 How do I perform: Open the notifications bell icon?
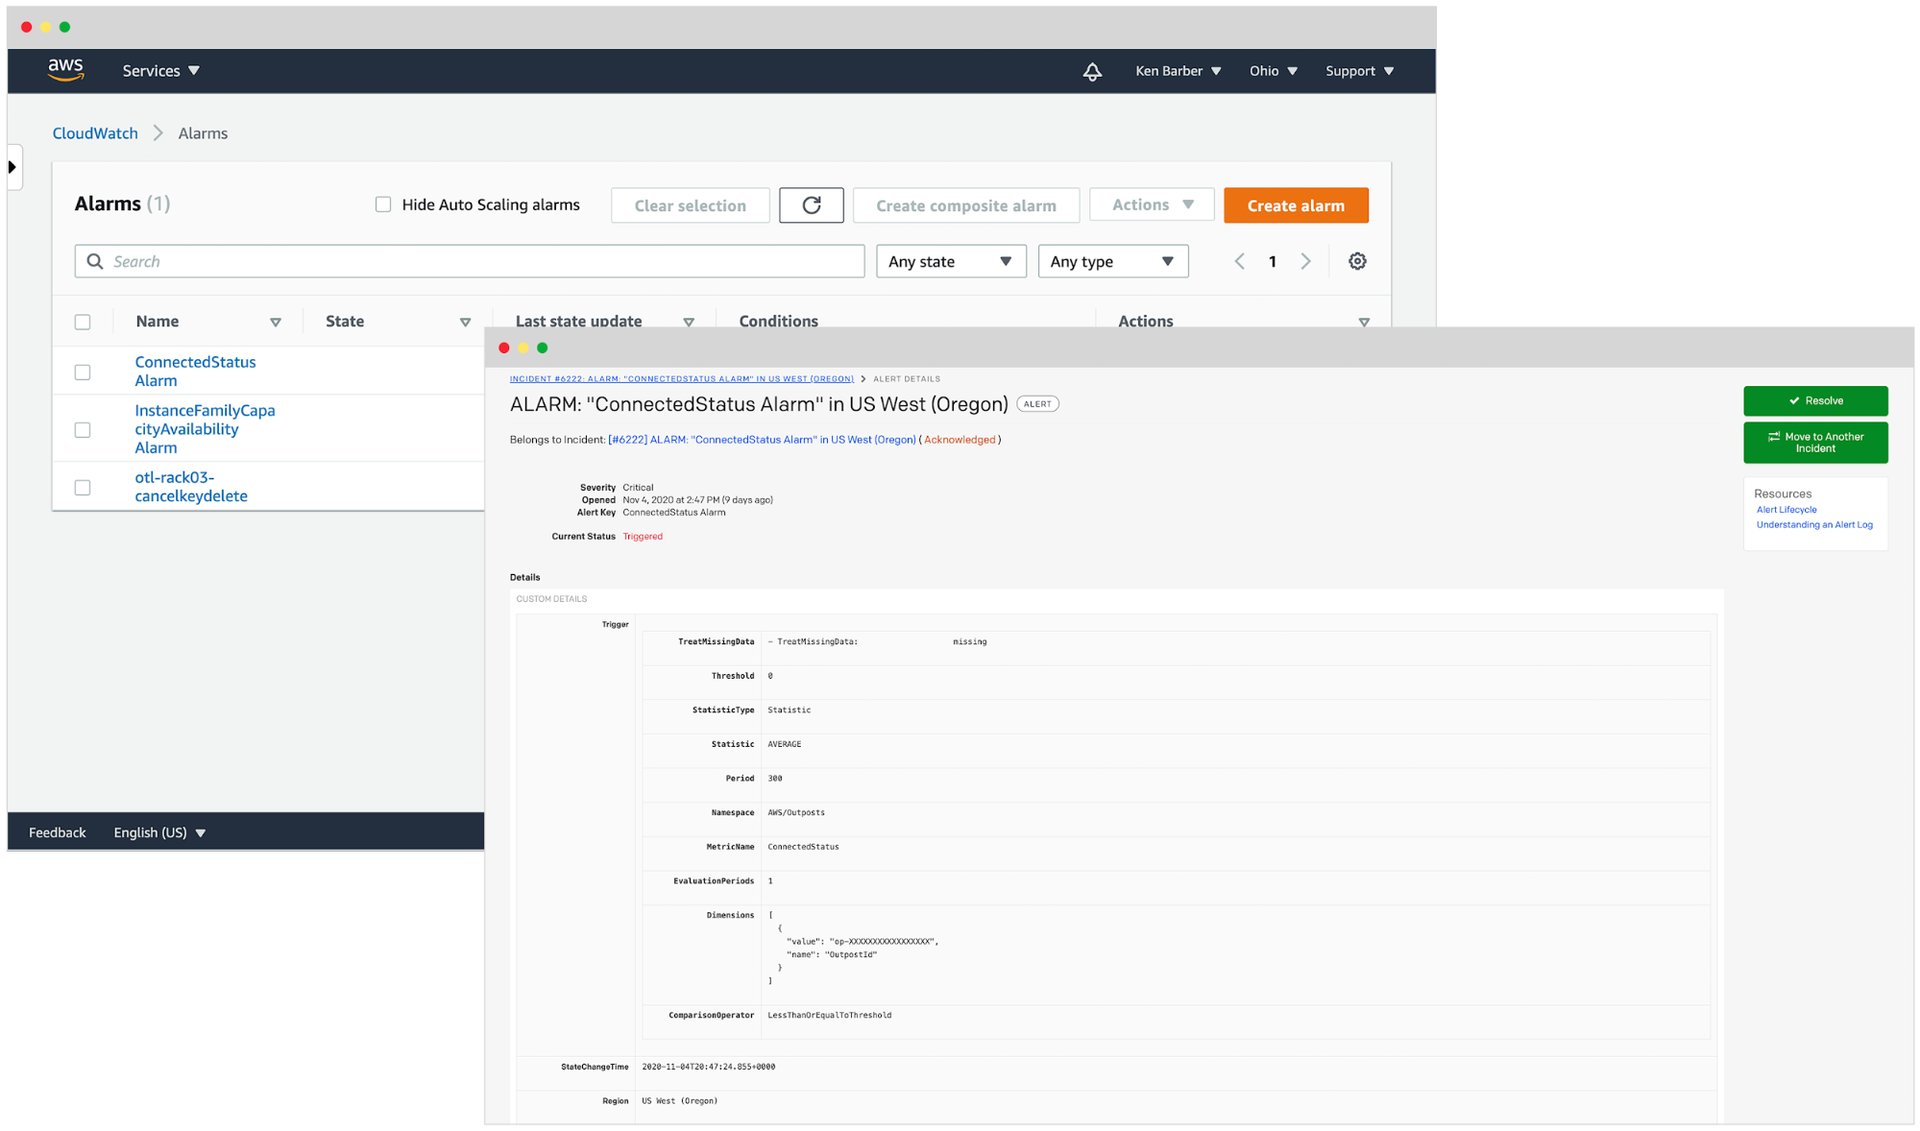coord(1092,71)
